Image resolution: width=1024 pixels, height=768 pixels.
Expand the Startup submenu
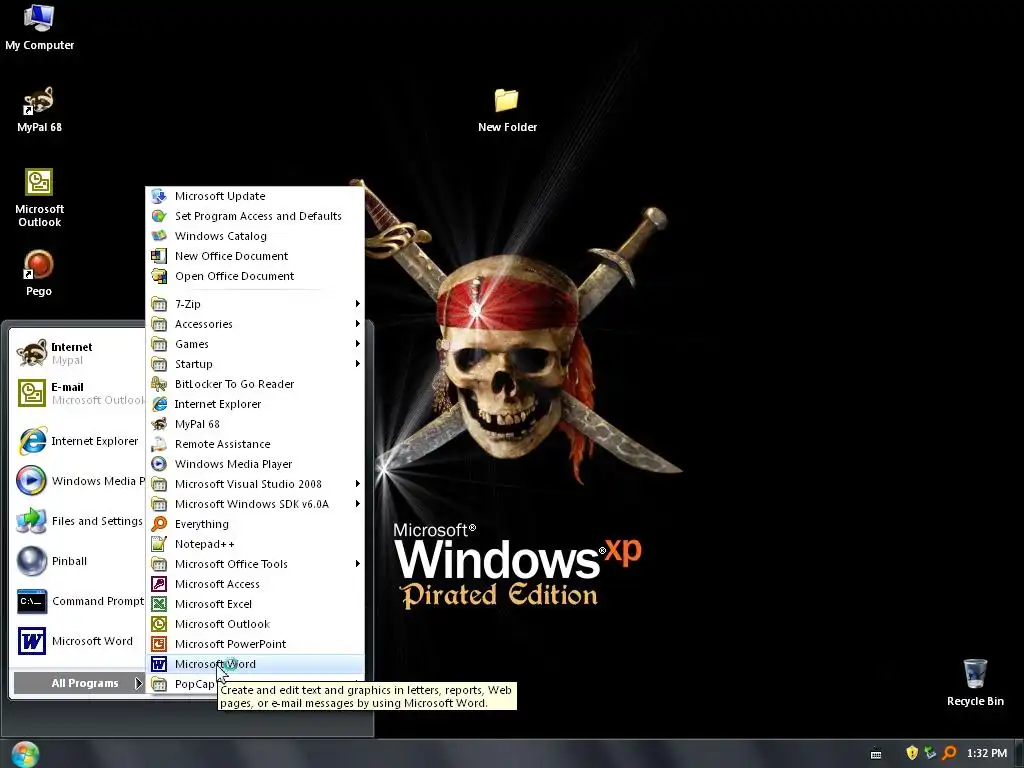(x=255, y=364)
